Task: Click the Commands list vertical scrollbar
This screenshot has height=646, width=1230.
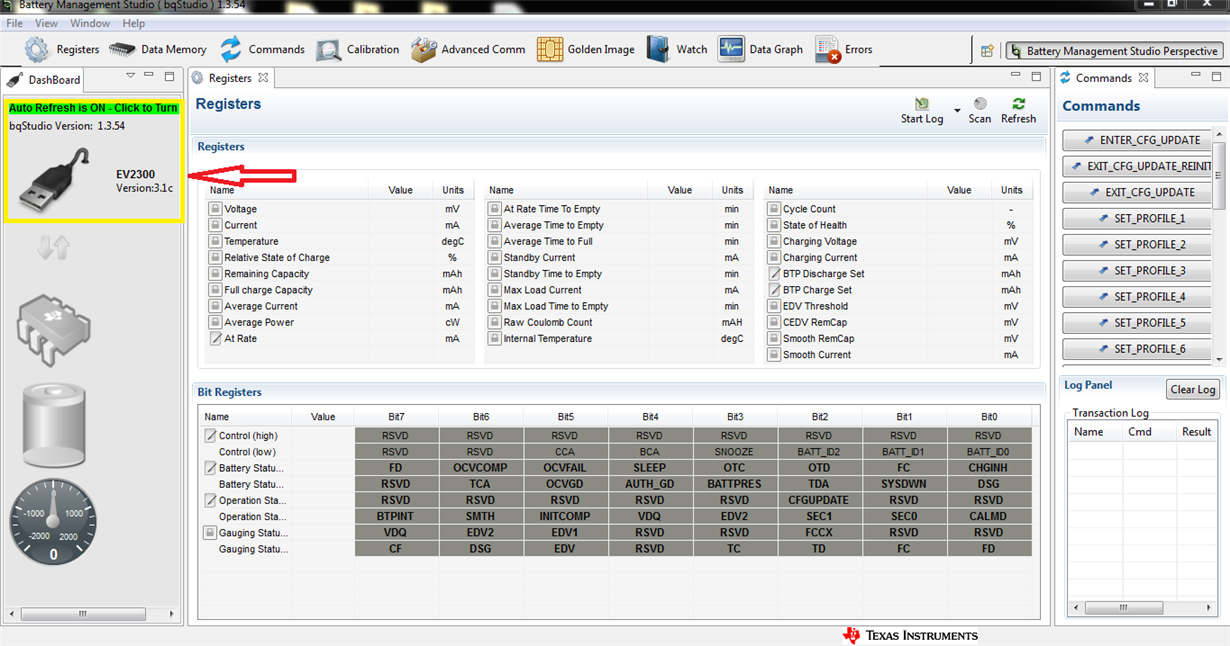Action: [x=1220, y=245]
